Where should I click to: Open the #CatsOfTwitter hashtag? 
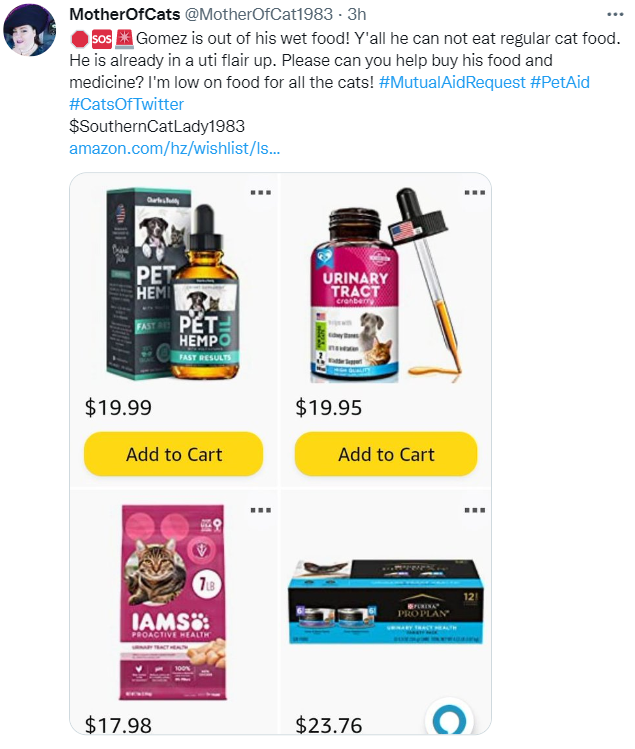coord(127,104)
